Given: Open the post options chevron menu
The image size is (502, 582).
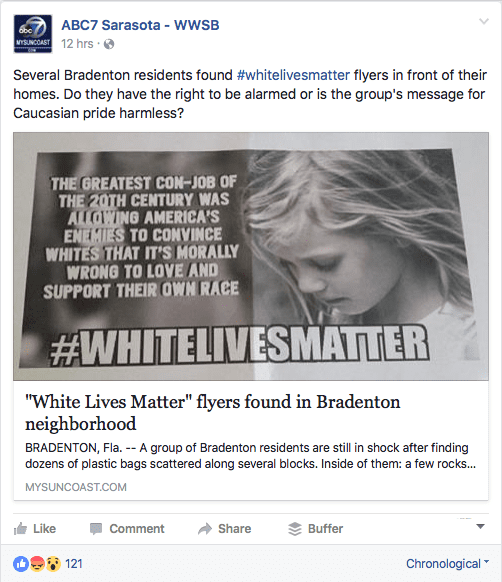Looking at the screenshot, I should pos(483,21).
